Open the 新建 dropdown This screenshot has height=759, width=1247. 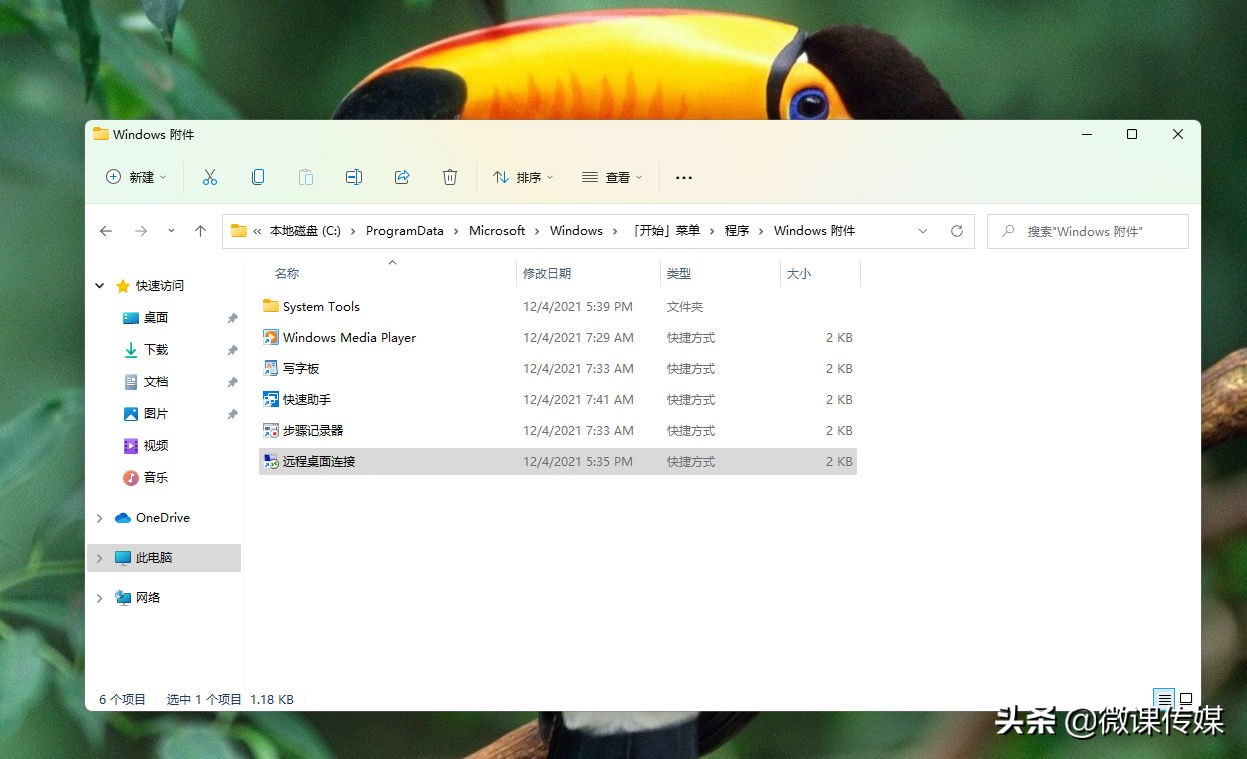(136, 177)
